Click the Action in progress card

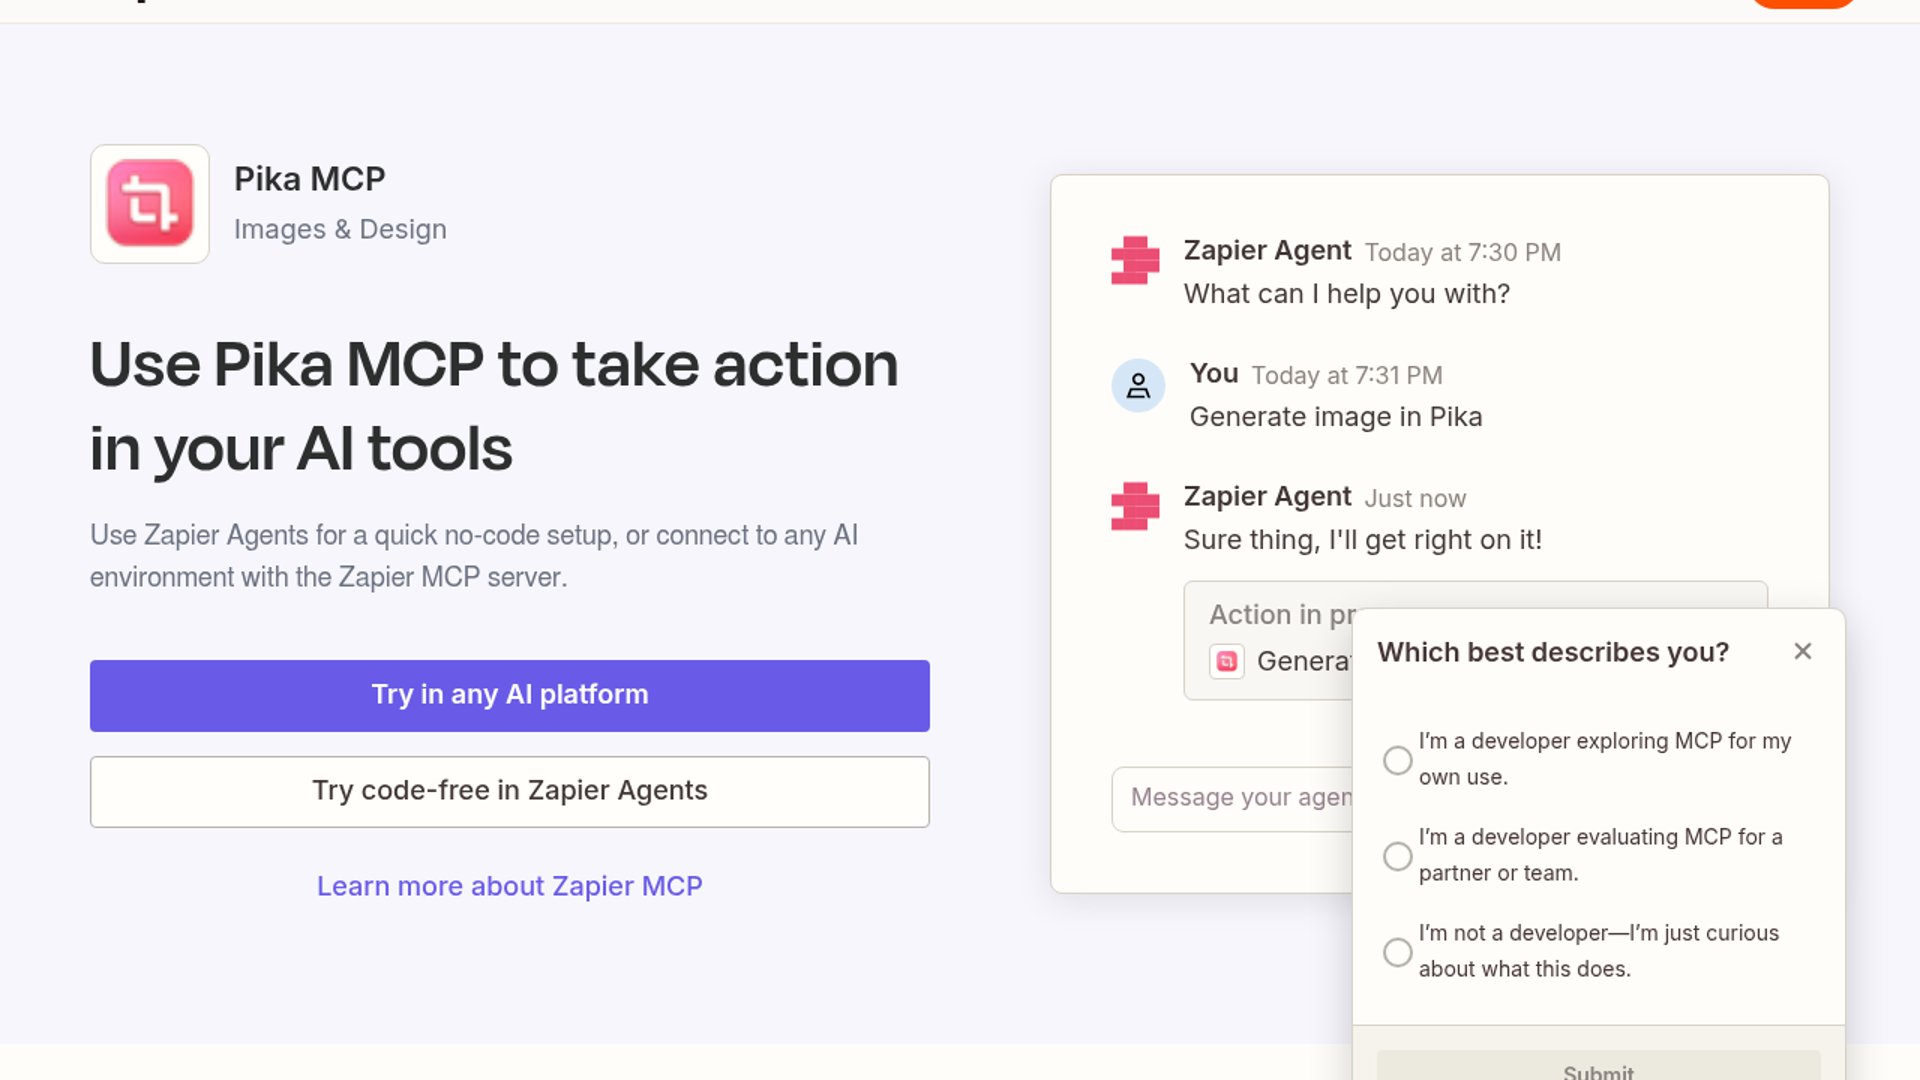click(x=1268, y=640)
